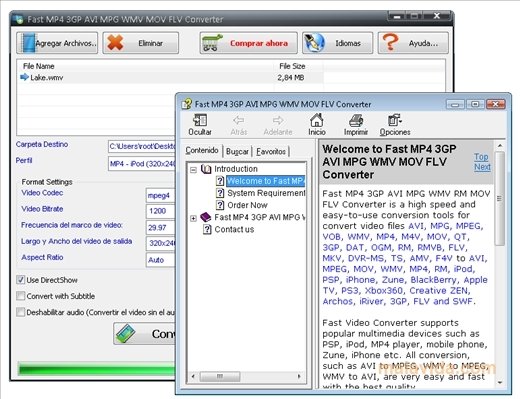Click the Ocultar hide-pane icon

200,120
